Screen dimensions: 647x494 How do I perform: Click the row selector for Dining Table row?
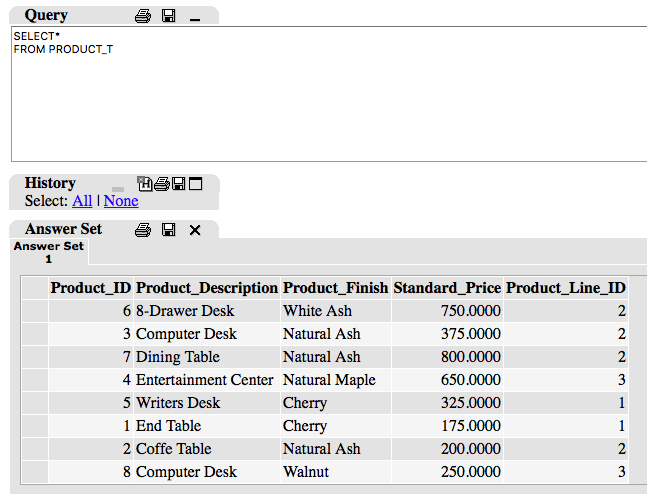pos(35,357)
